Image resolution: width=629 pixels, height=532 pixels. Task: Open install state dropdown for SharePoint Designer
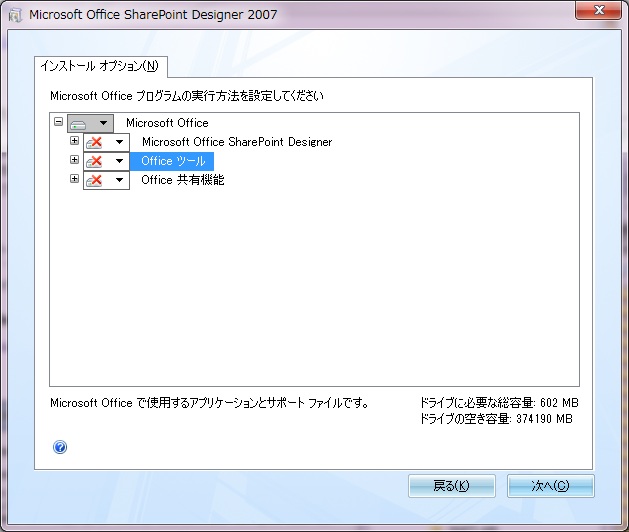click(x=106, y=142)
